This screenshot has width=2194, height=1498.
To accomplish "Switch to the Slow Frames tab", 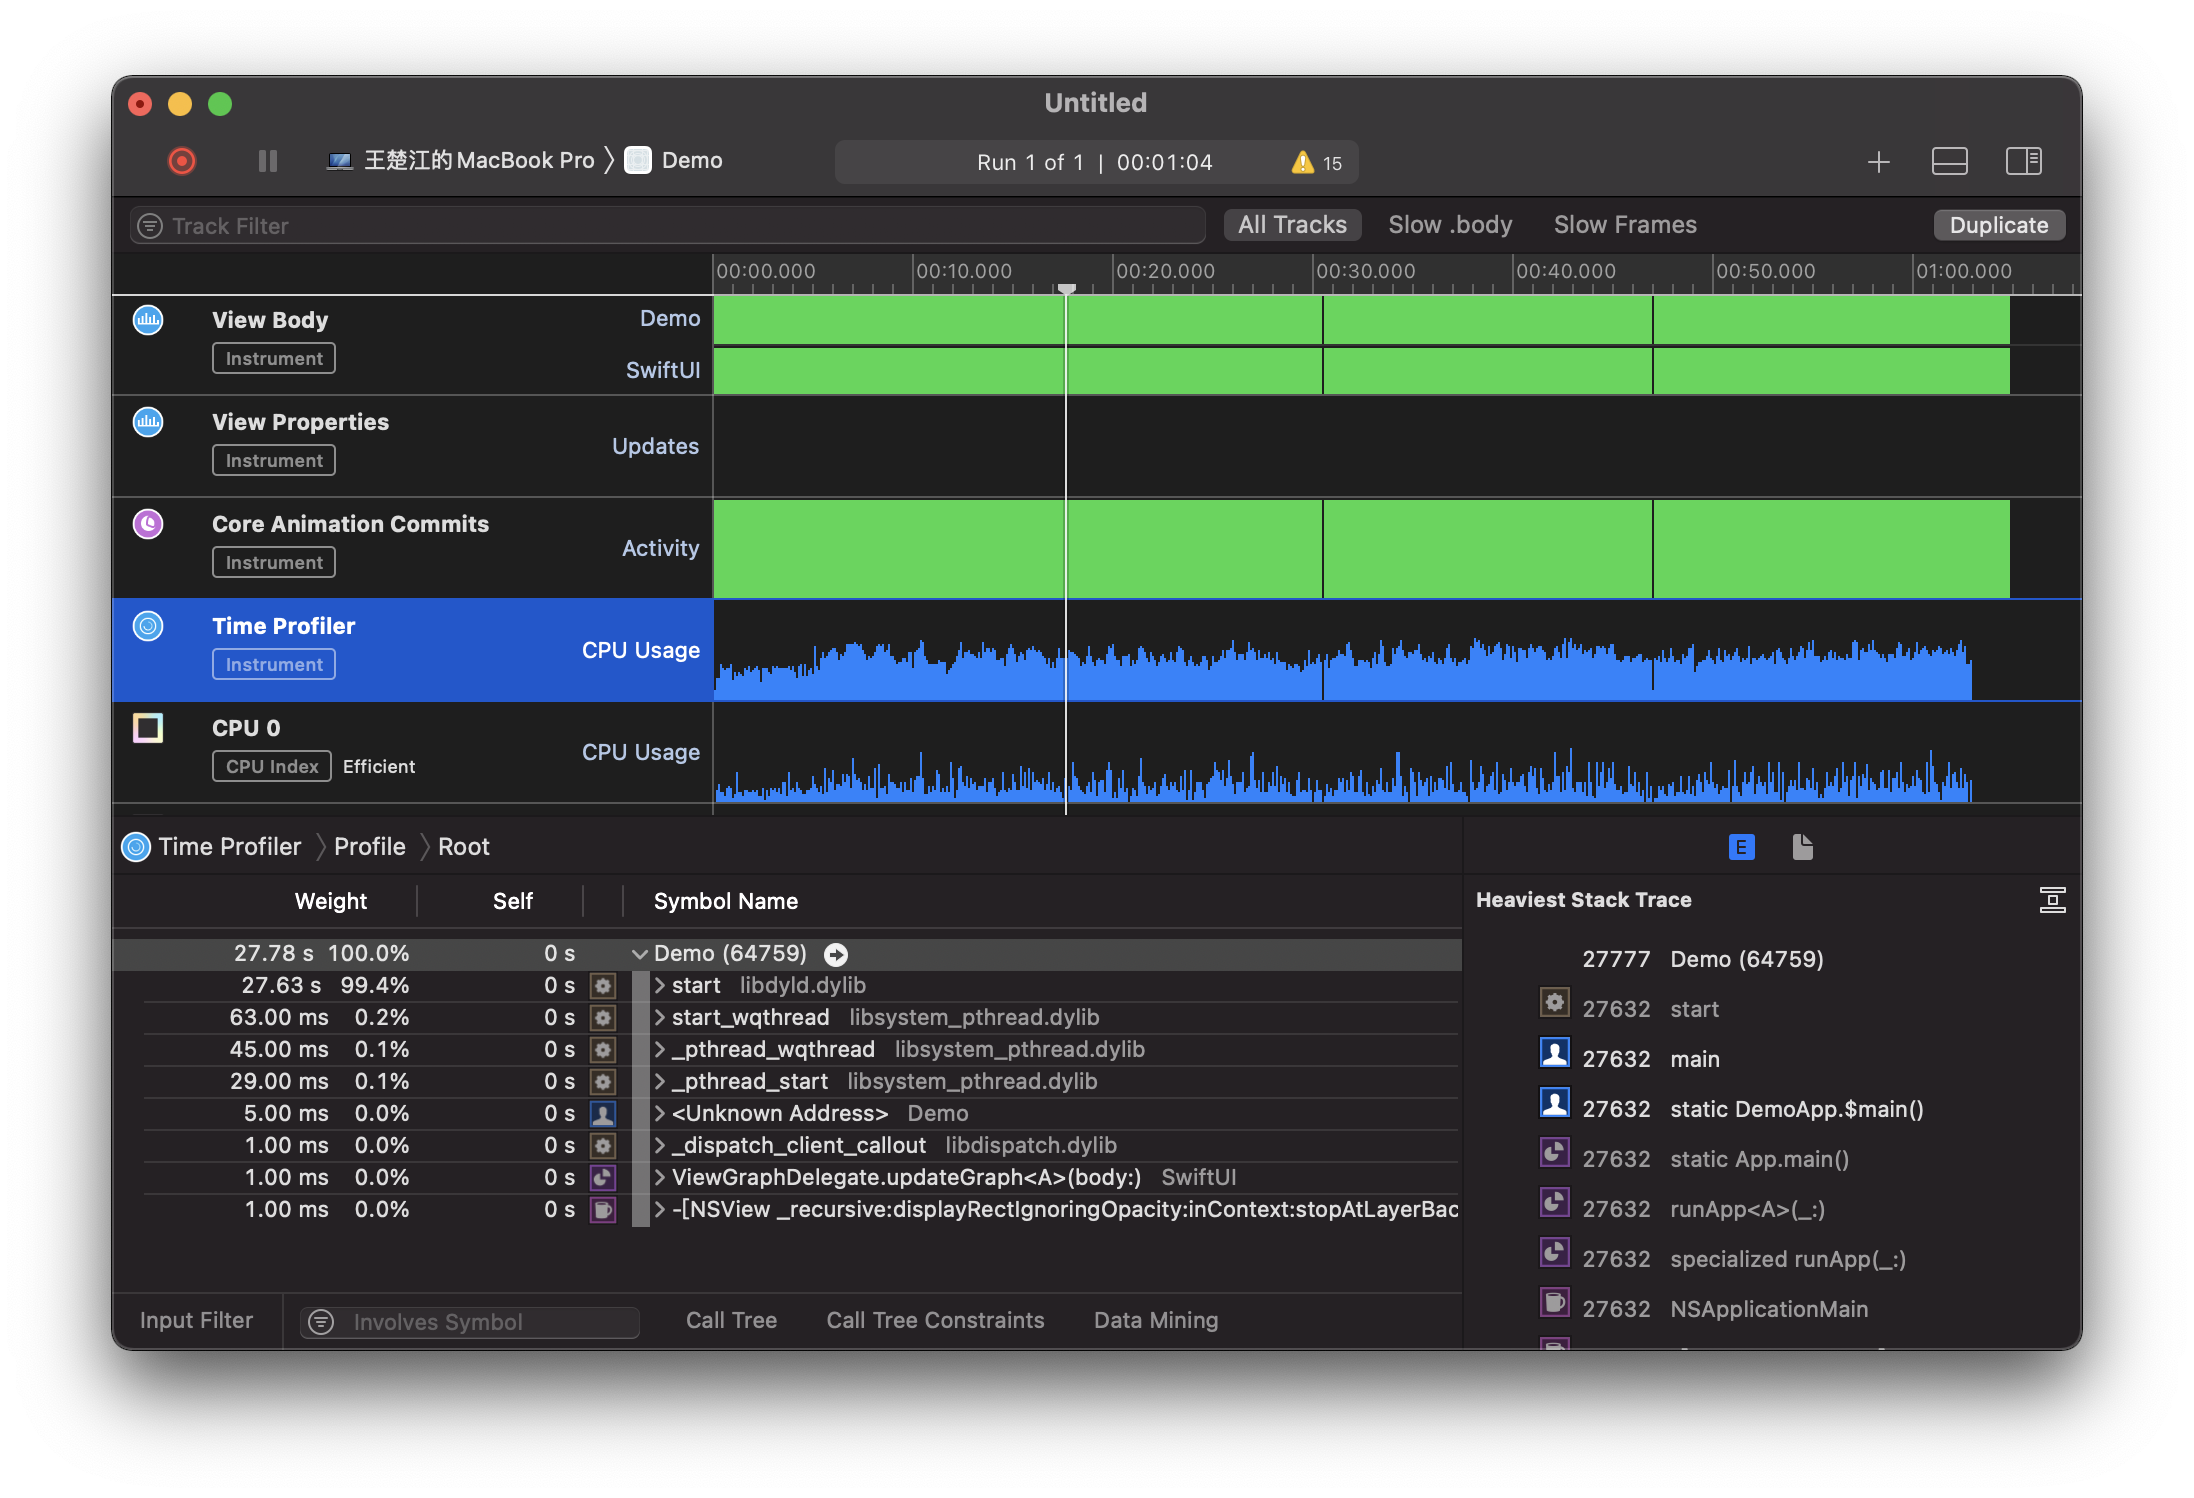I will (x=1624, y=225).
